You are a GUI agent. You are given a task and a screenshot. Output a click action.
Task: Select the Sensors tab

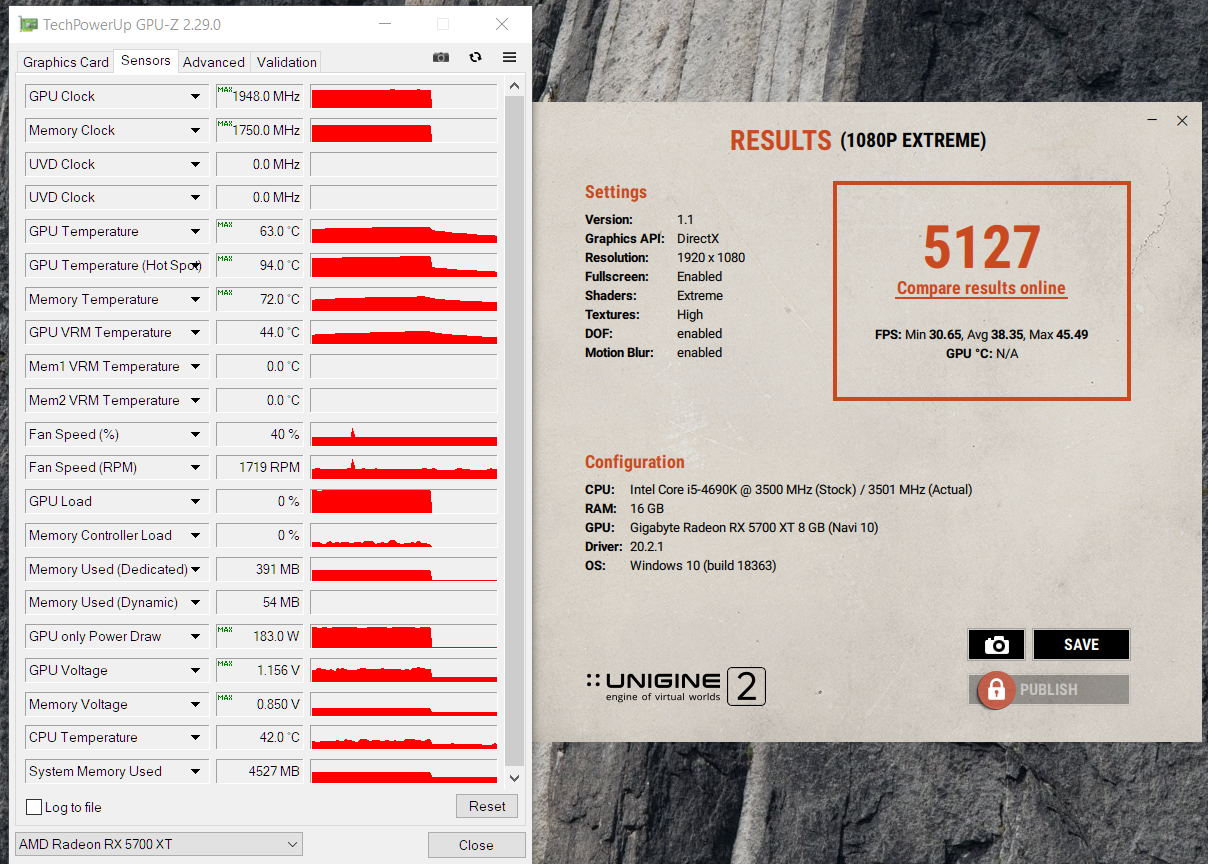point(146,60)
